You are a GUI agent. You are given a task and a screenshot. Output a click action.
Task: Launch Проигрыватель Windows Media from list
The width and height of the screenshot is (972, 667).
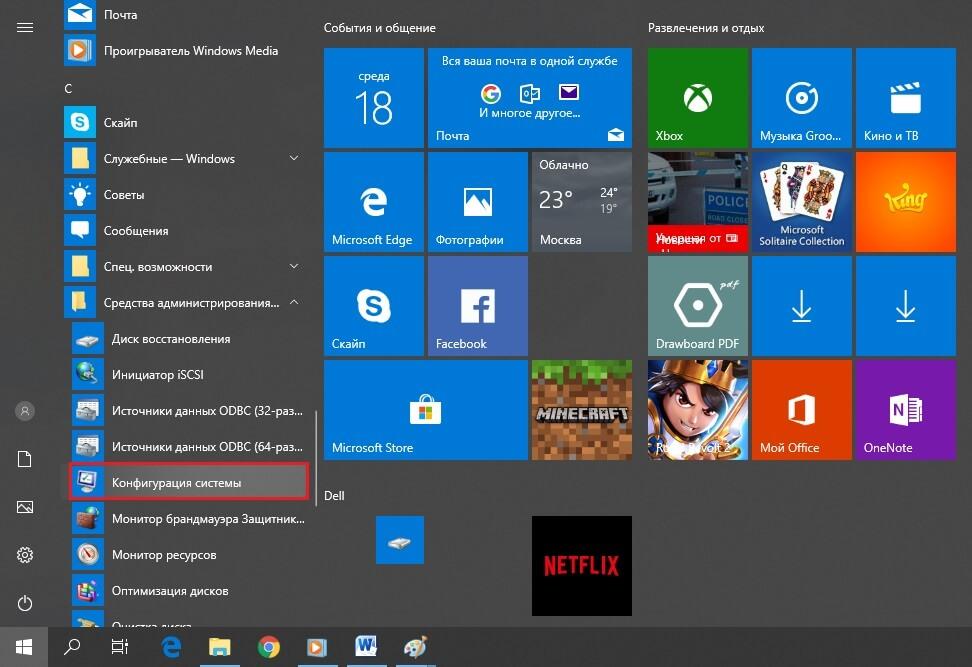pos(186,51)
